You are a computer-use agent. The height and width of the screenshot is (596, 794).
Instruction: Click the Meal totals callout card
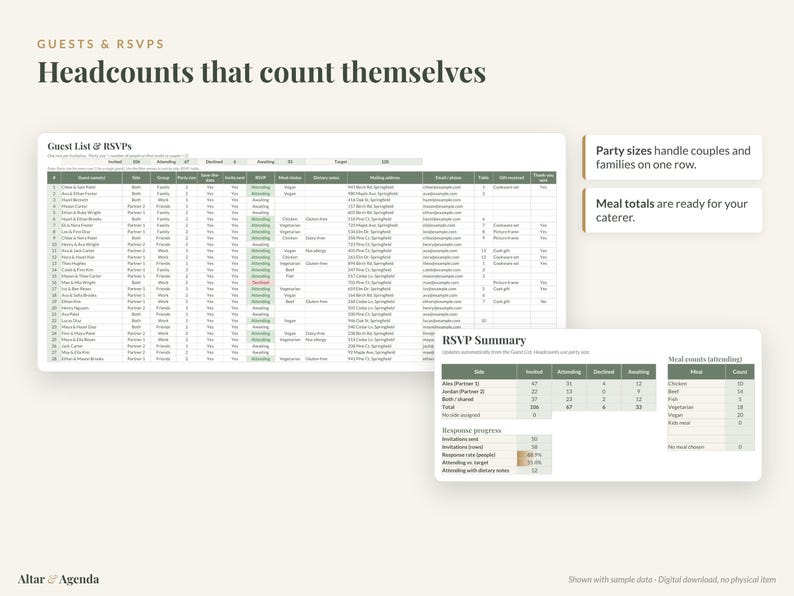672,211
